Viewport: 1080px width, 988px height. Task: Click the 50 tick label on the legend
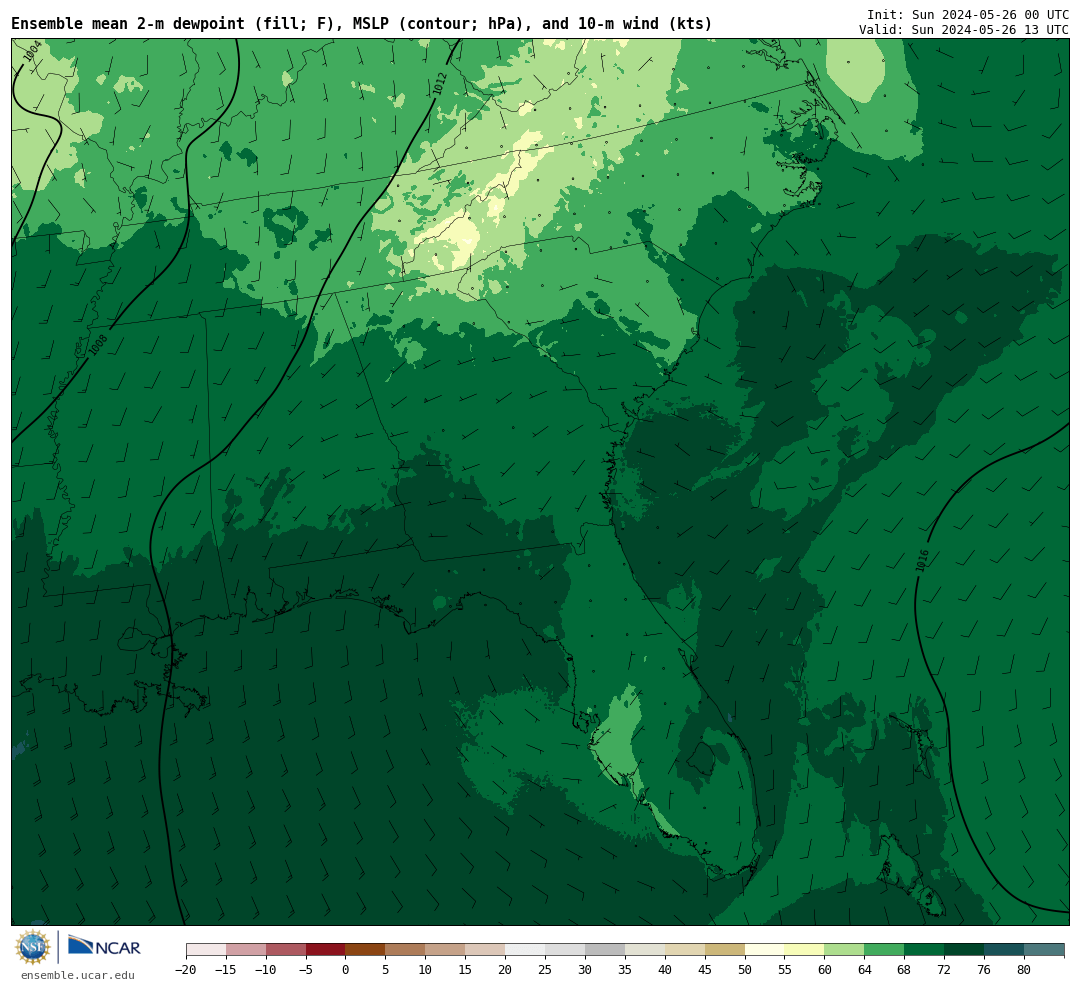pyautogui.click(x=745, y=969)
